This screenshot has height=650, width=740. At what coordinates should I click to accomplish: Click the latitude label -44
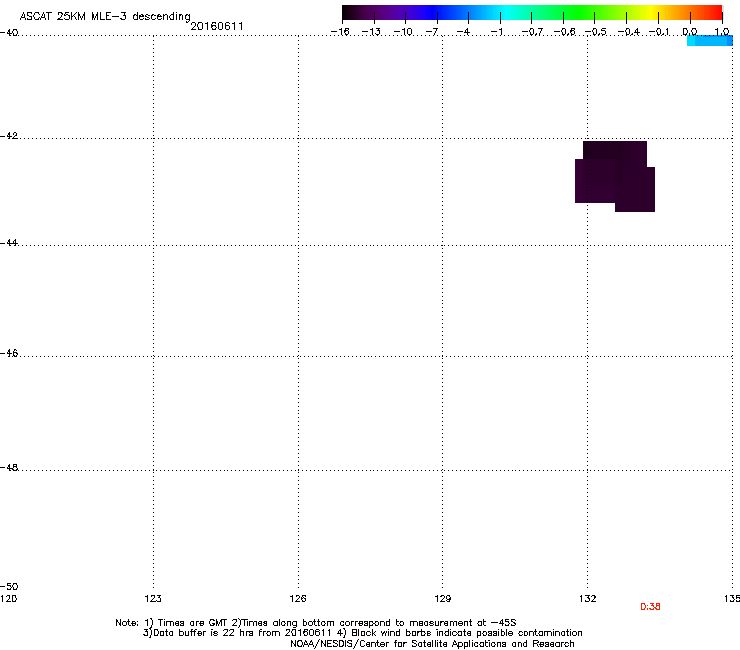click(x=9, y=243)
